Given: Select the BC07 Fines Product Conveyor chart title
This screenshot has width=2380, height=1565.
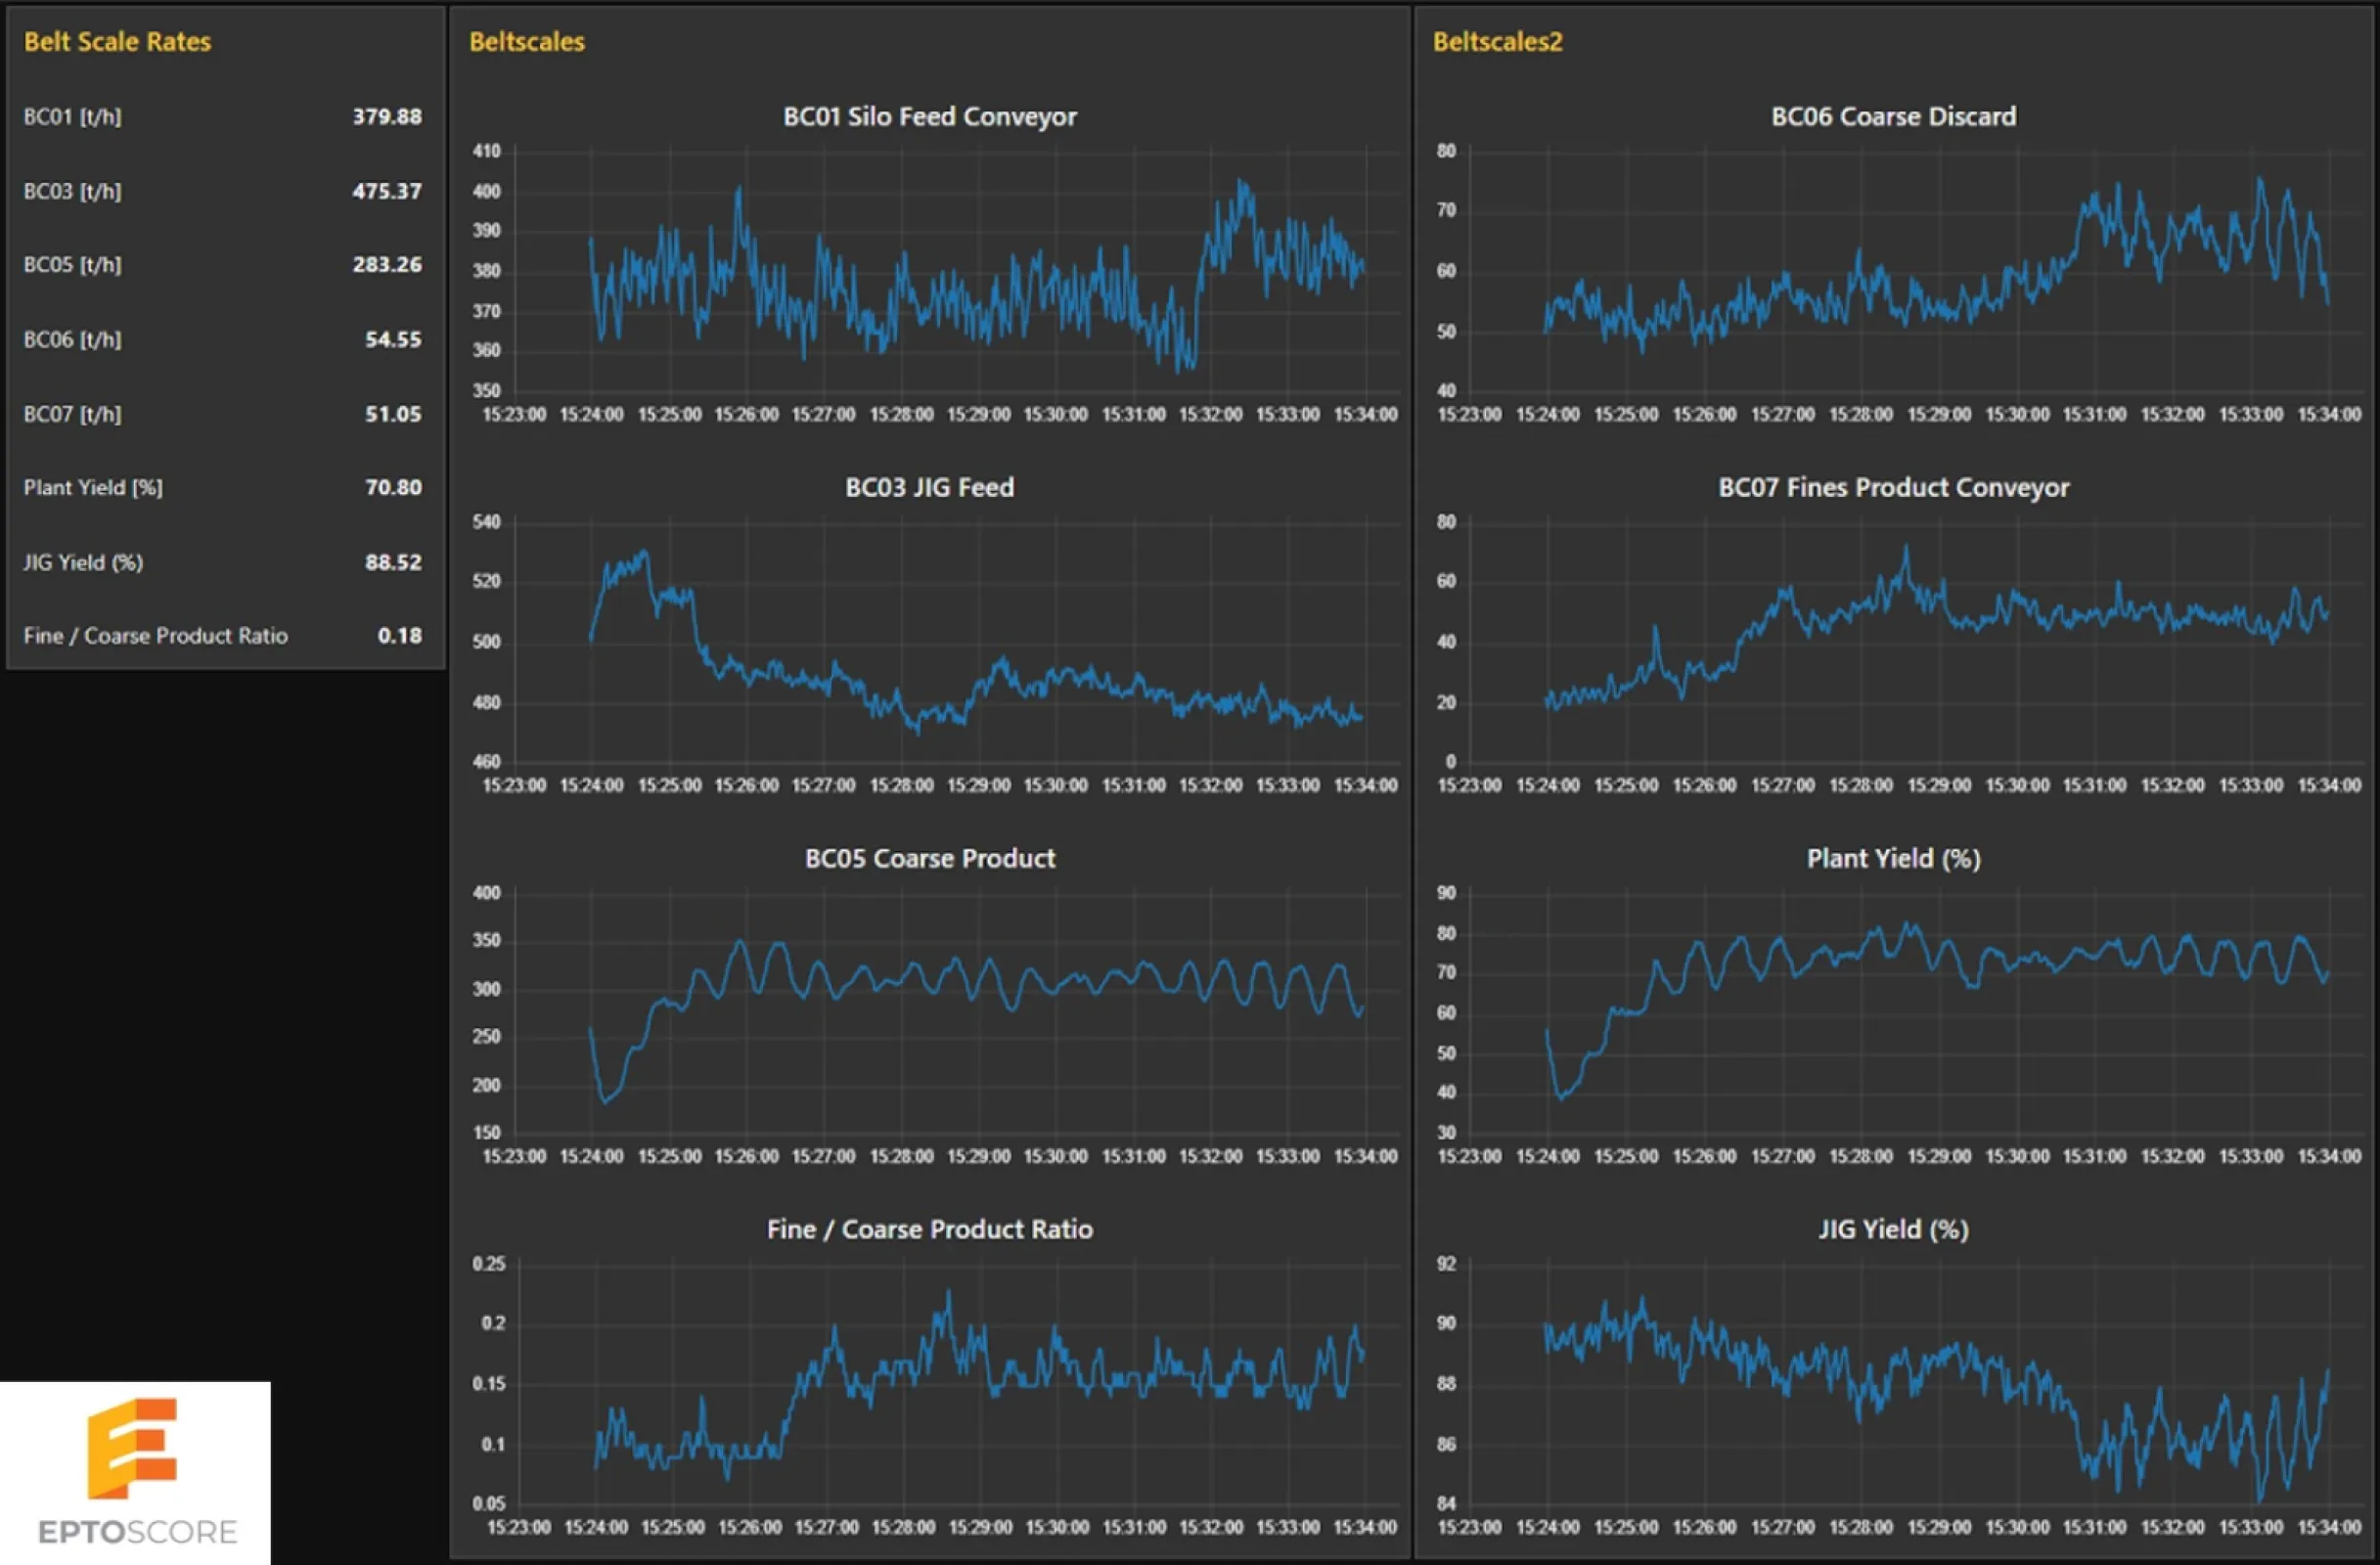Looking at the screenshot, I should [1894, 487].
